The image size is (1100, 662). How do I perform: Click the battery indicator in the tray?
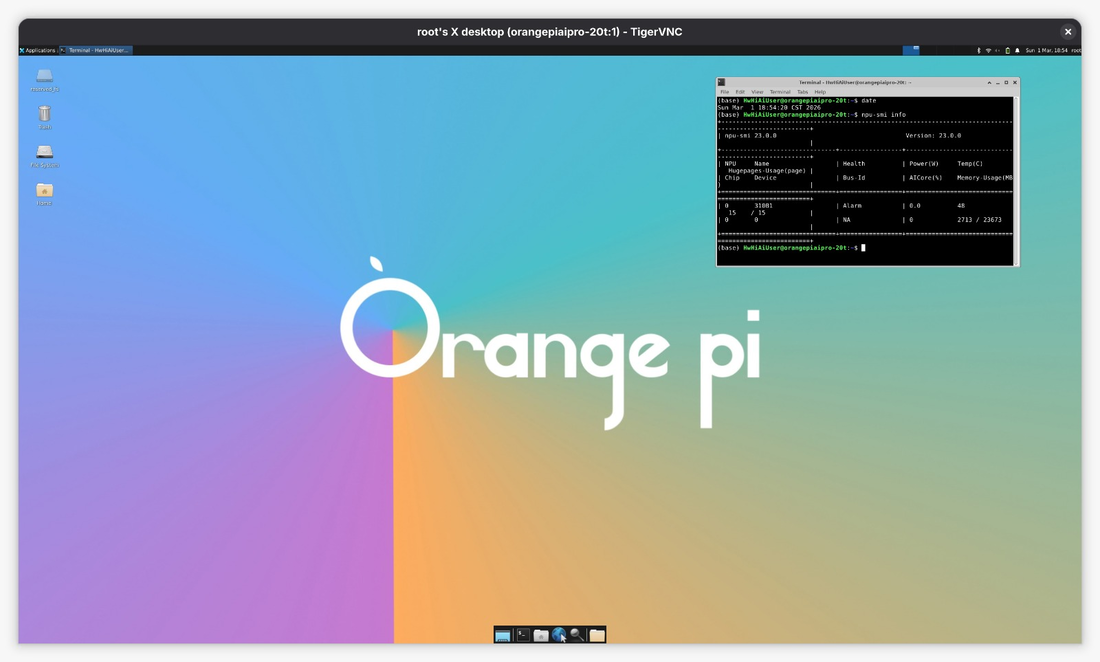[1008, 49]
